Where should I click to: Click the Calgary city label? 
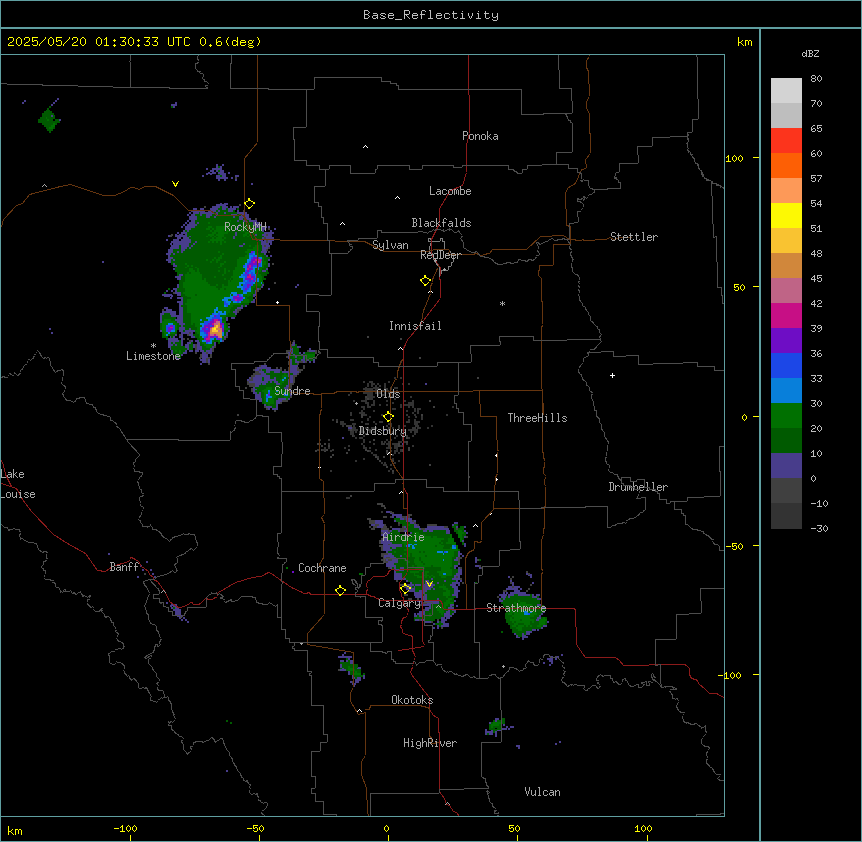point(399,603)
